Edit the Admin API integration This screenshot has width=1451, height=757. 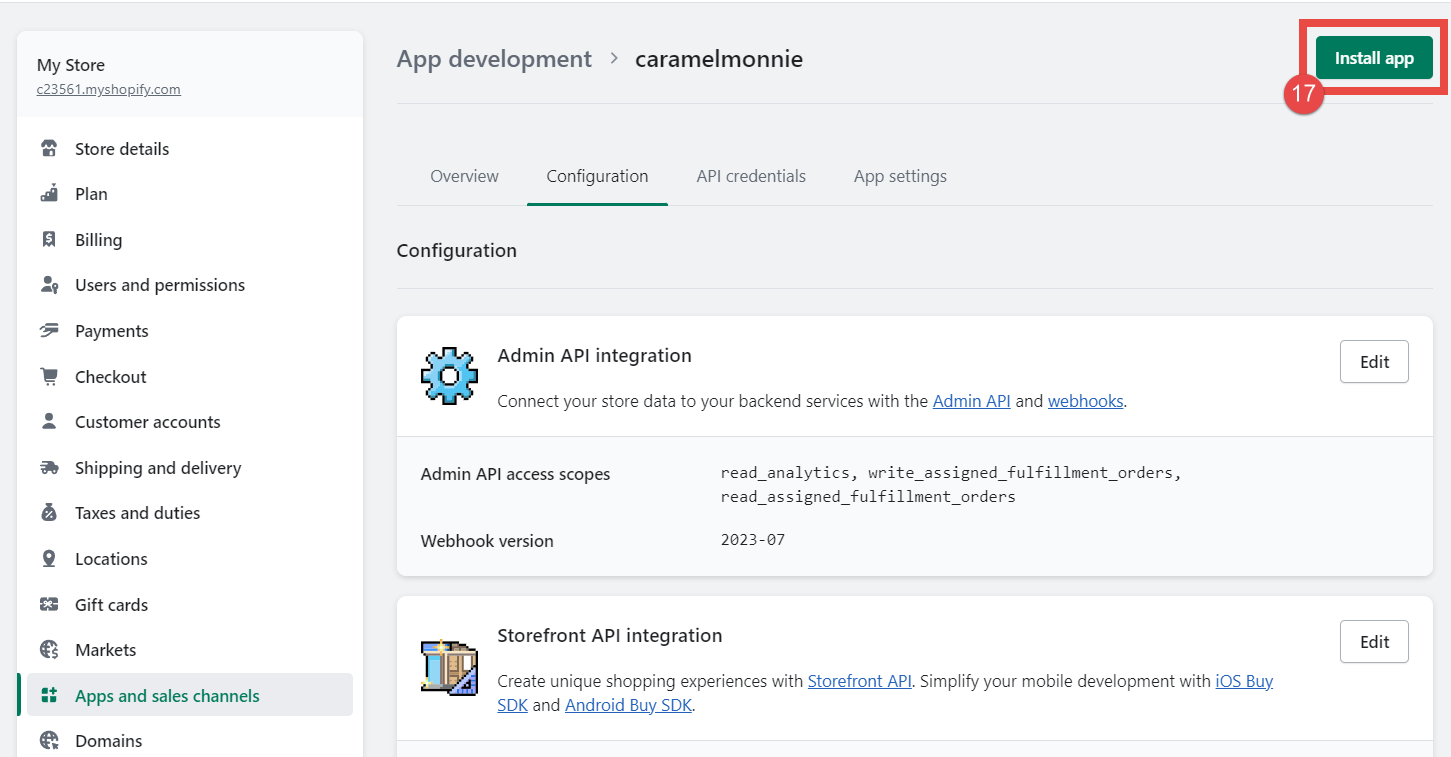[x=1374, y=362]
